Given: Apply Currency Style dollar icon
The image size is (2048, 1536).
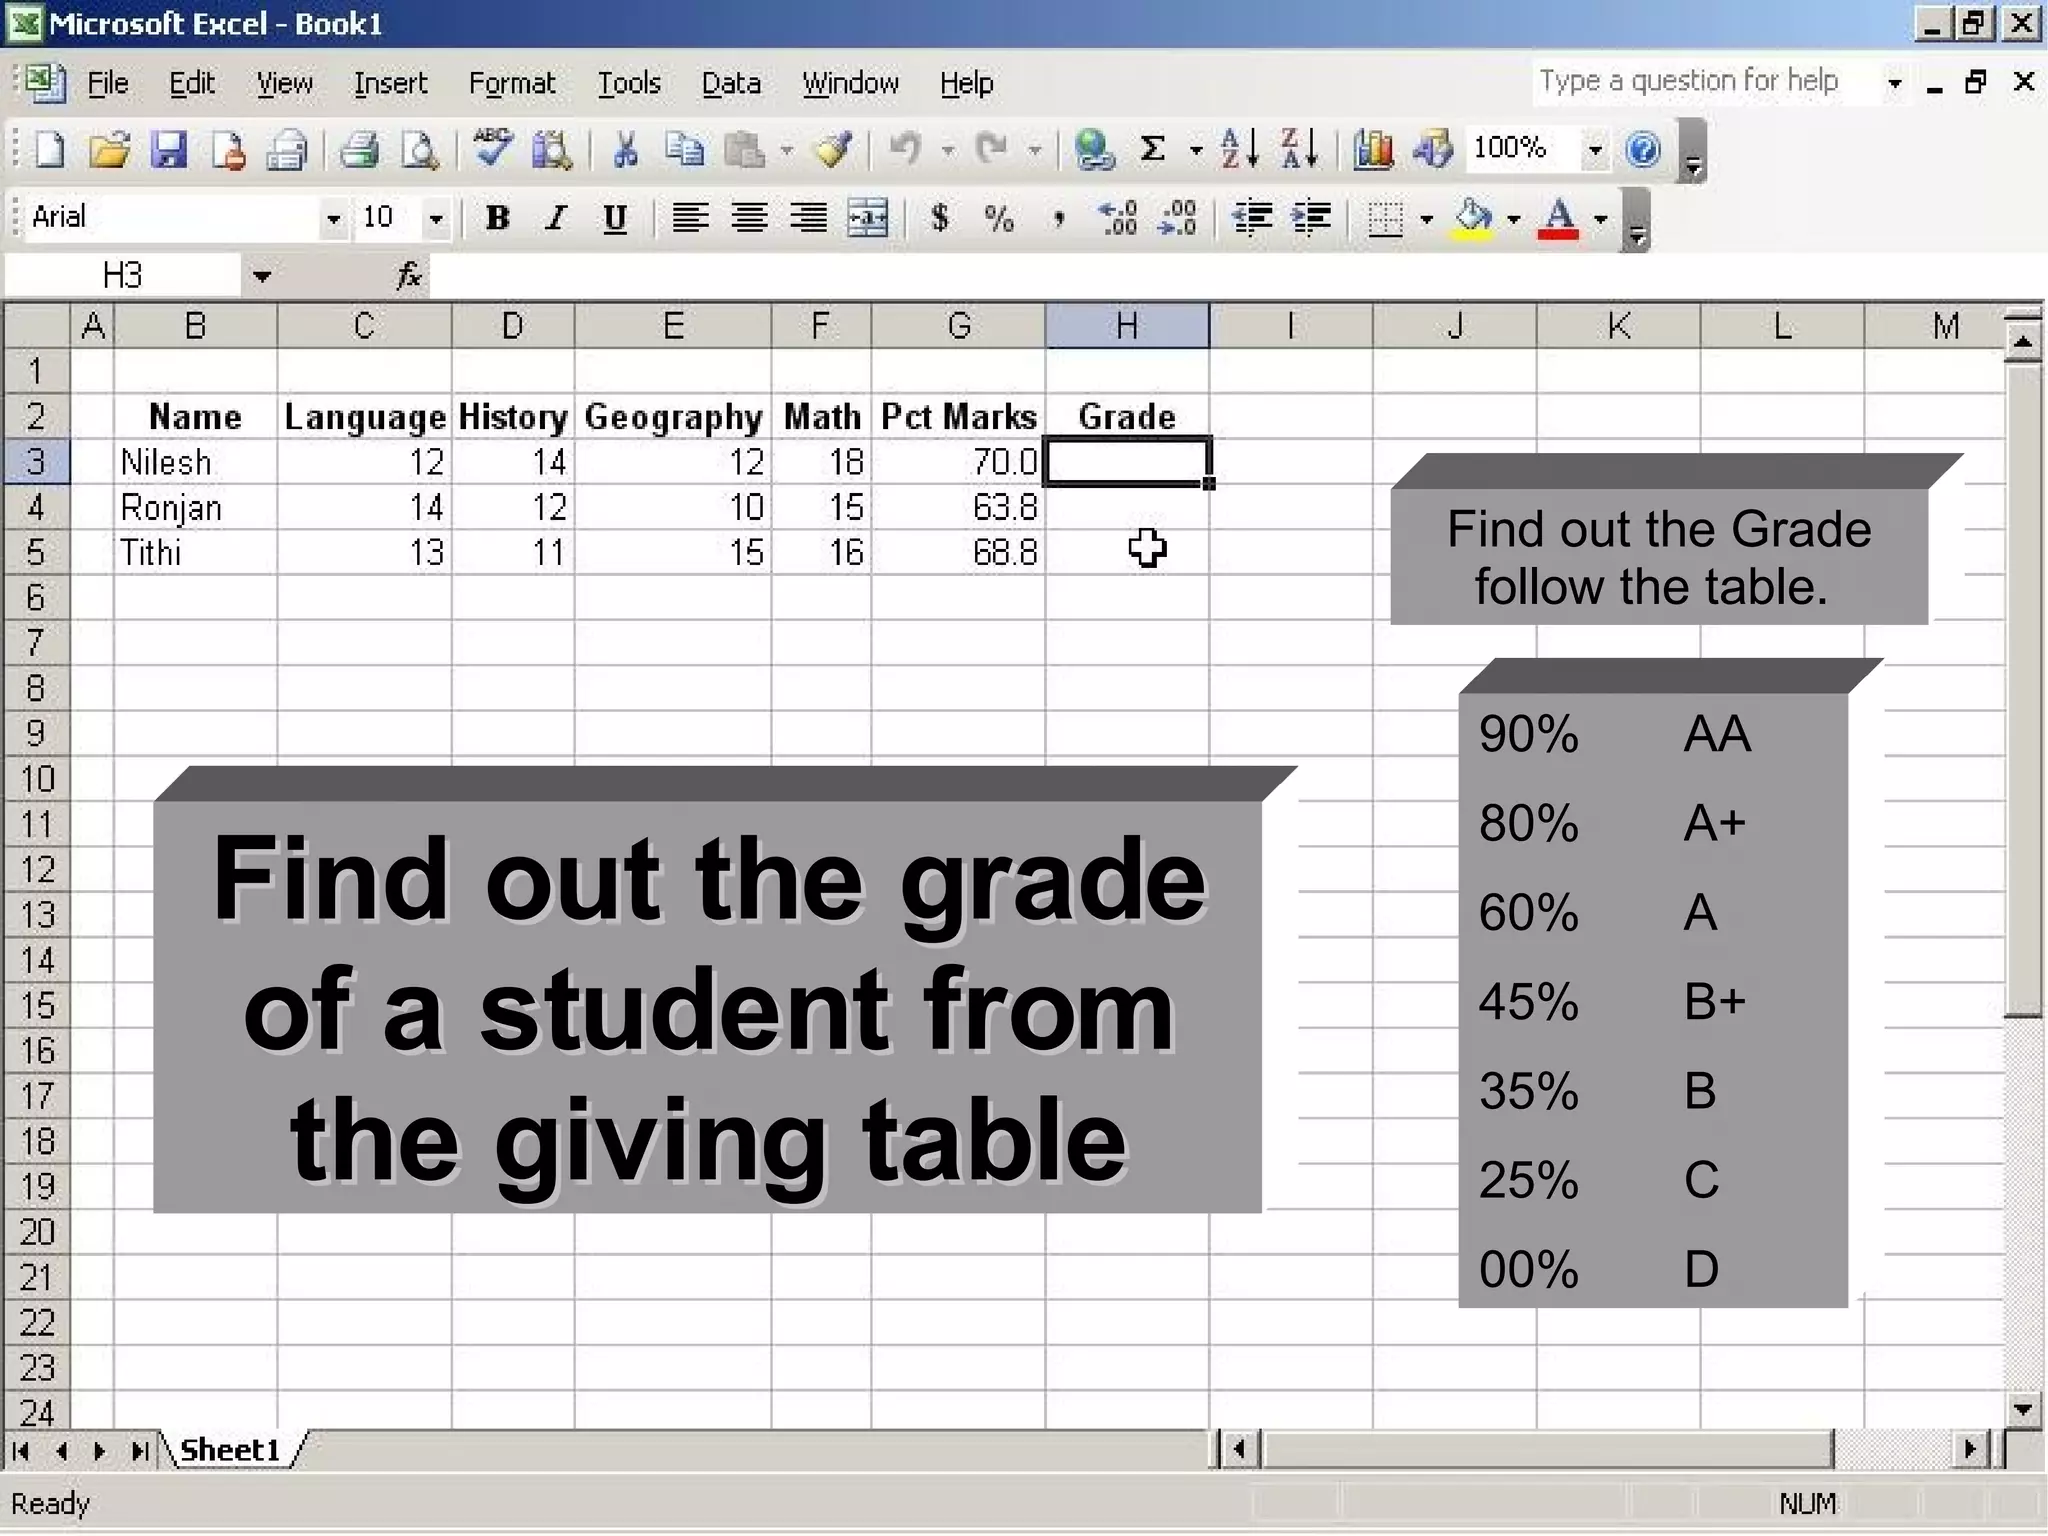Looking at the screenshot, I should point(939,218).
